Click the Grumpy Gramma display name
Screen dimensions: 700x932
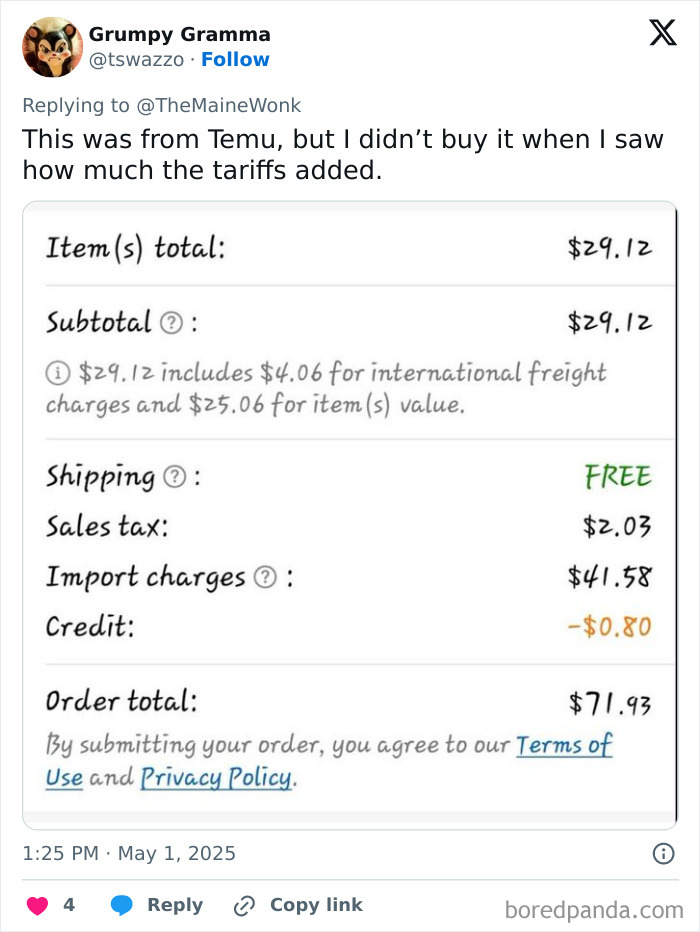coord(179,33)
